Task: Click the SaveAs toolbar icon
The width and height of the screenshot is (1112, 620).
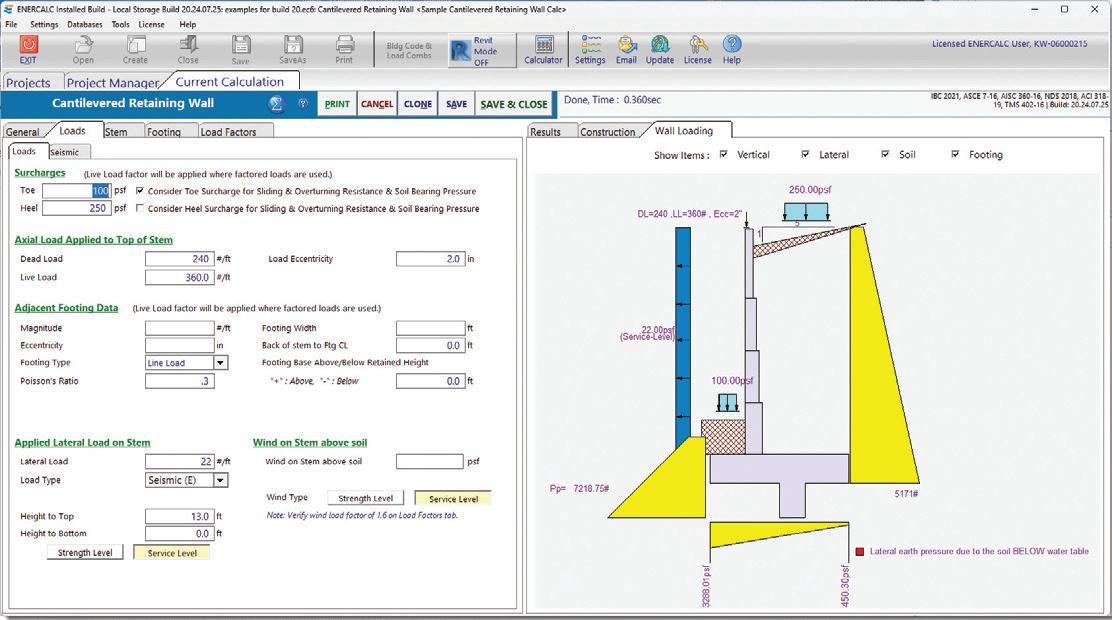Action: [293, 50]
